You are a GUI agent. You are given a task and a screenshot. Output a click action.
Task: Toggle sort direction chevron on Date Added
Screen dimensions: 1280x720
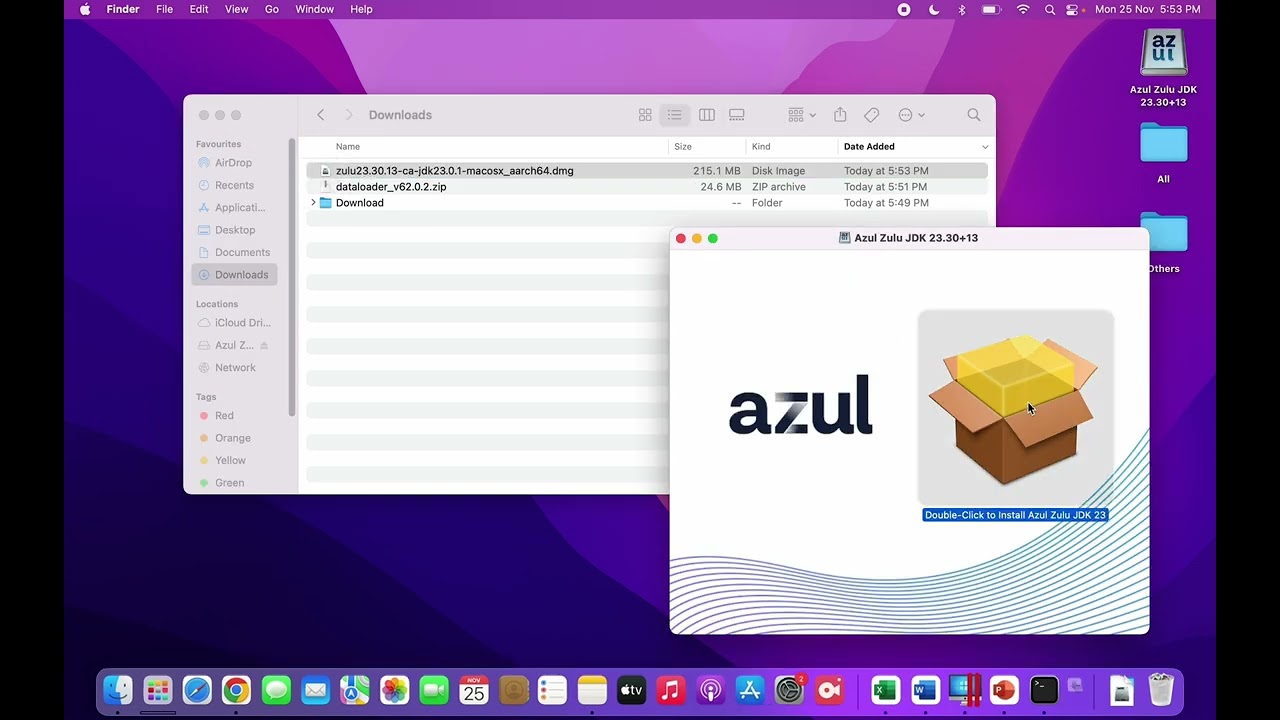(x=985, y=147)
